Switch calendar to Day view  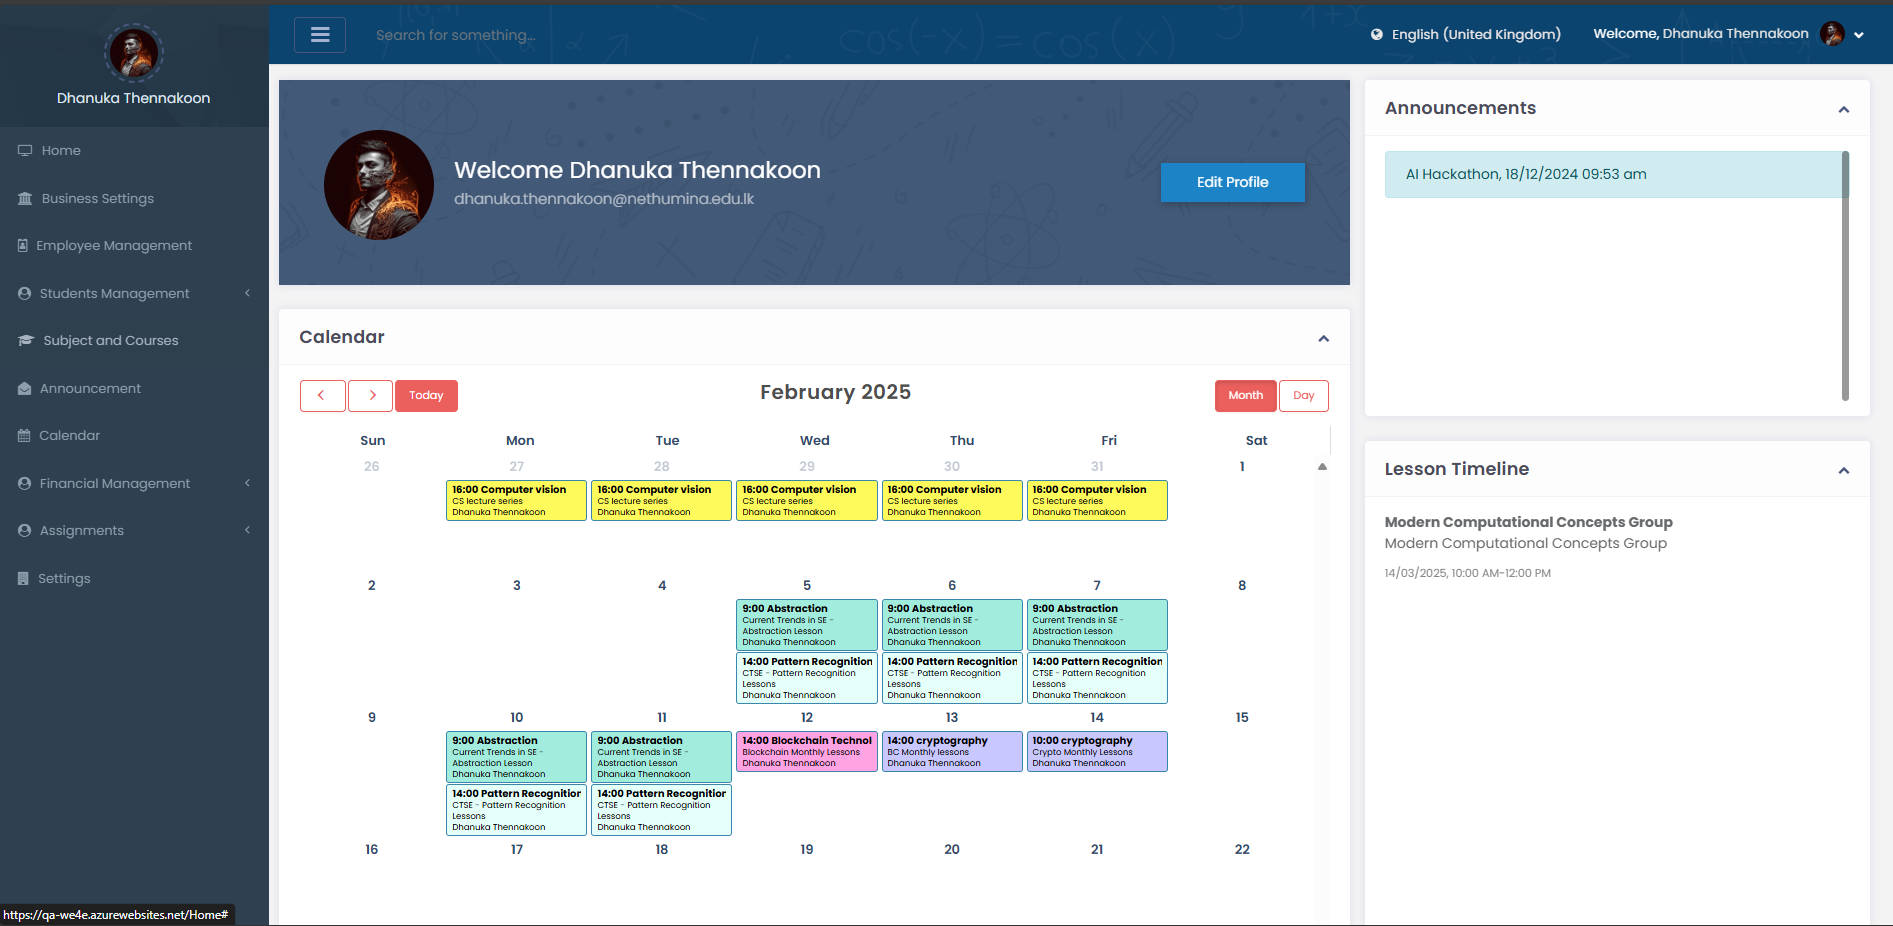[x=1303, y=396]
